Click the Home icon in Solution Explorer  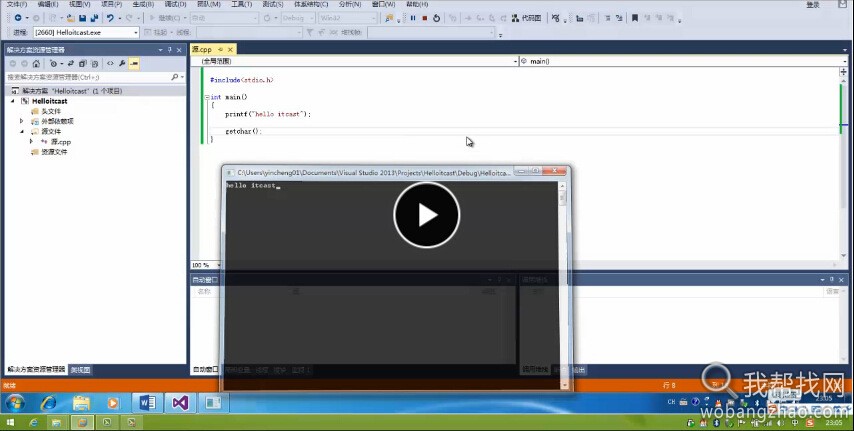pyautogui.click(x=36, y=64)
